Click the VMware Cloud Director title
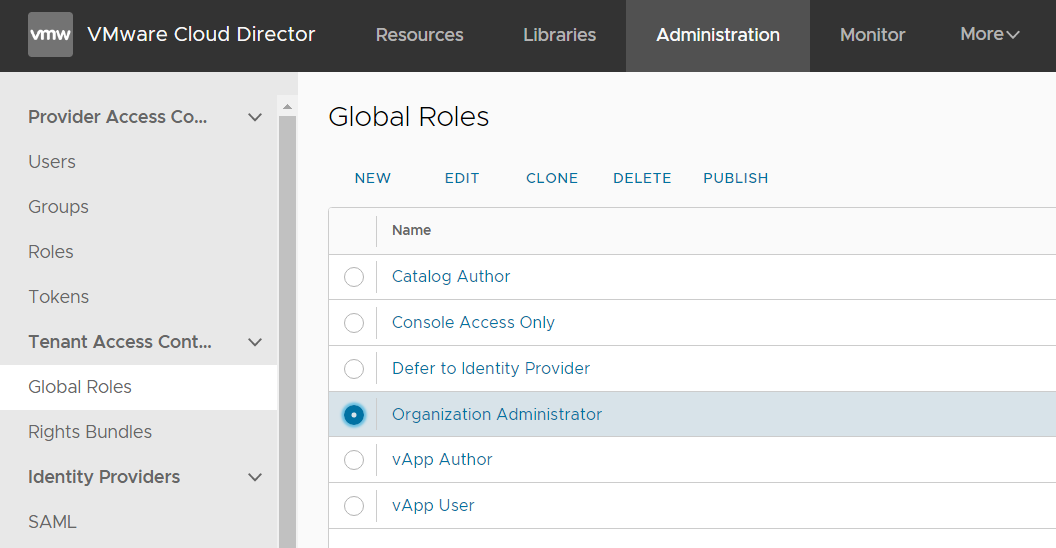1056x548 pixels. [x=201, y=34]
